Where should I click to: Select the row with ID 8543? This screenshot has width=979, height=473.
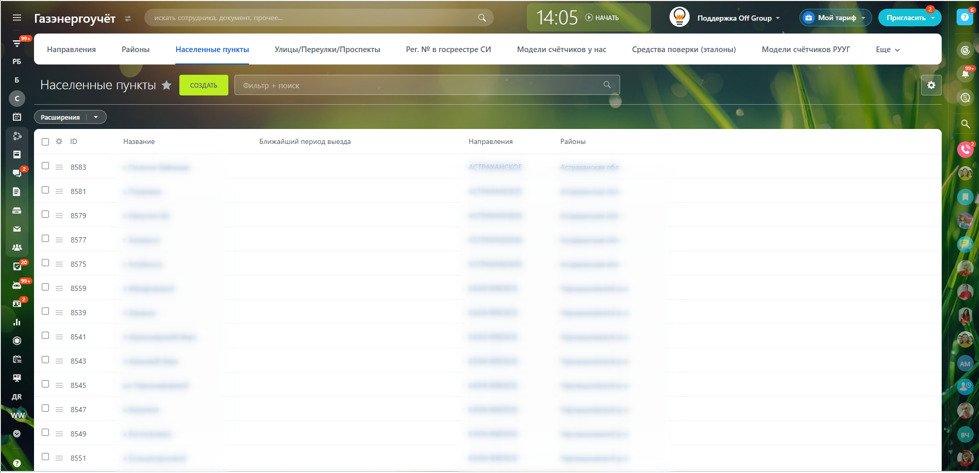click(45, 360)
